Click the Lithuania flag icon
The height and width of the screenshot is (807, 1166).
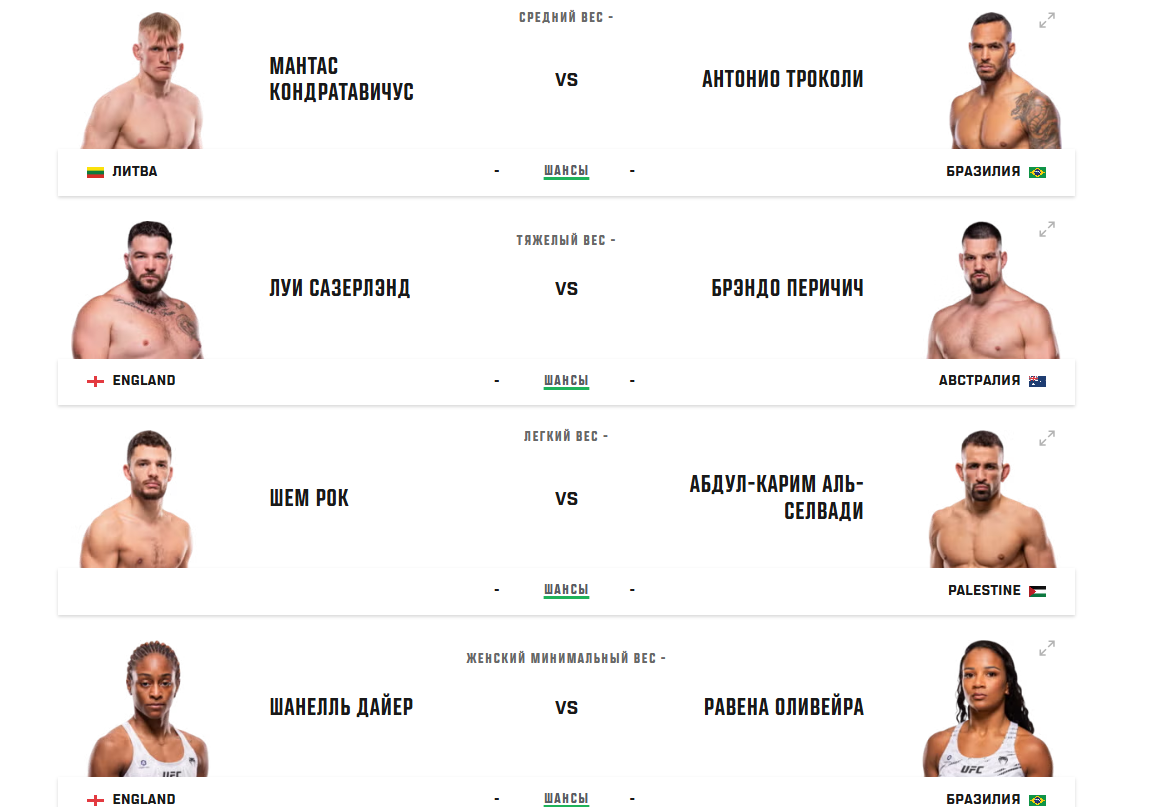95,172
